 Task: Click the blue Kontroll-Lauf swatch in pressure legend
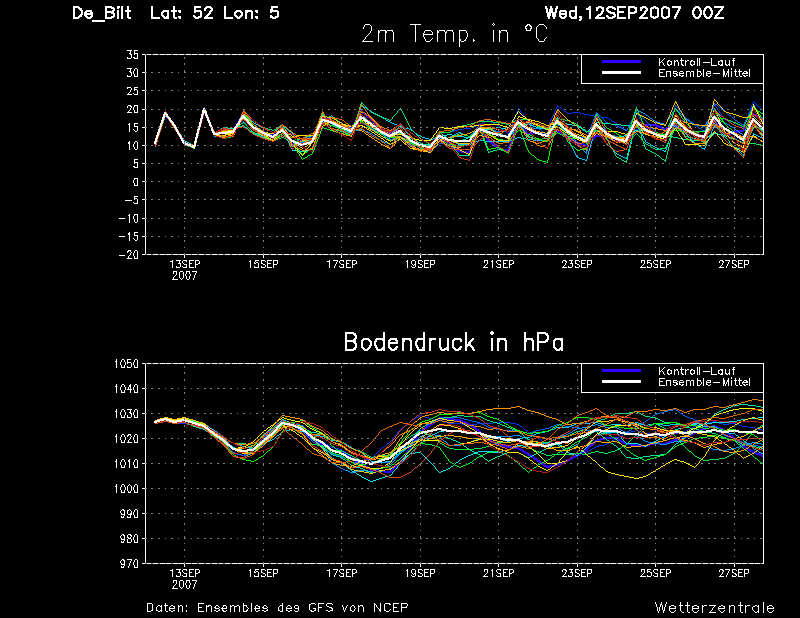click(621, 371)
